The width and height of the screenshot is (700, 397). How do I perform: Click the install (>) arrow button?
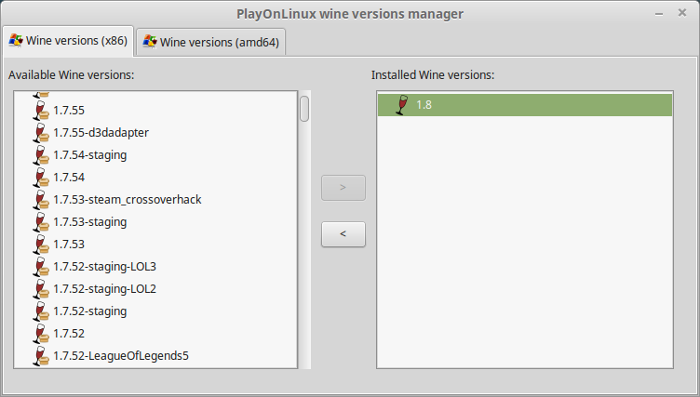coord(343,188)
